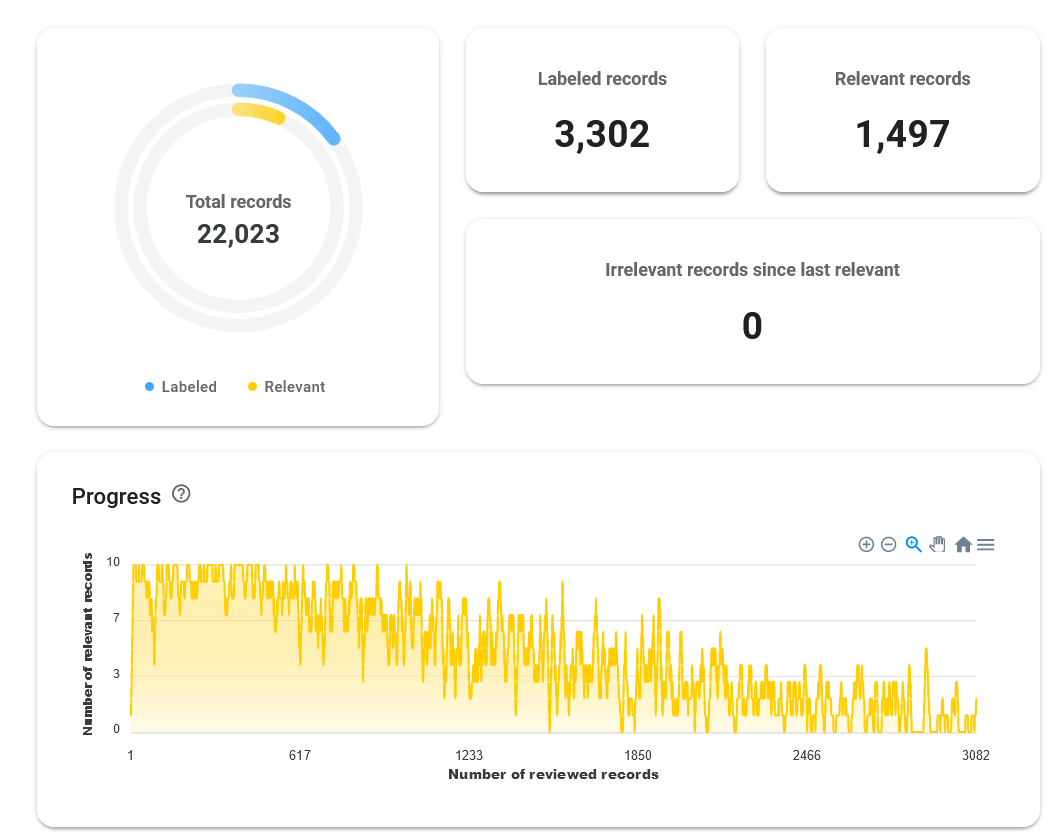Image resolution: width=1049 pixels, height=835 pixels.
Task: Open the chart hamburger menu
Action: pos(985,545)
